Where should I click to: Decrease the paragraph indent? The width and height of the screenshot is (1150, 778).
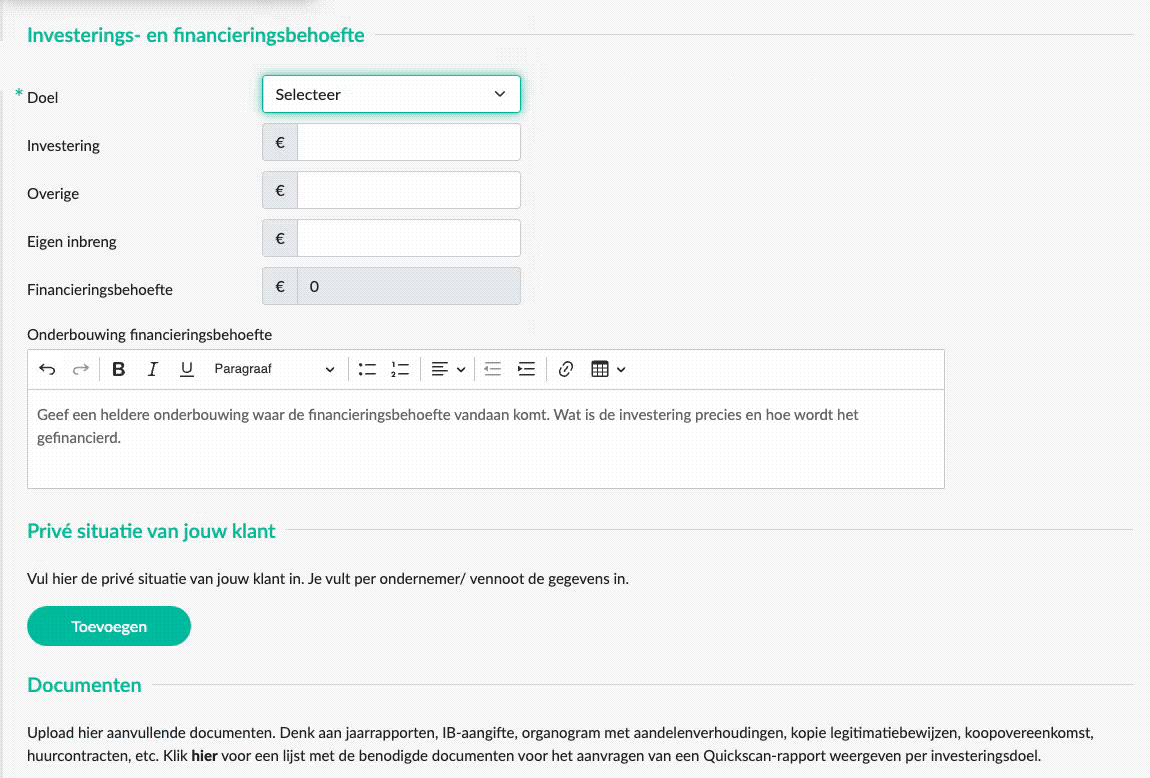tap(492, 369)
